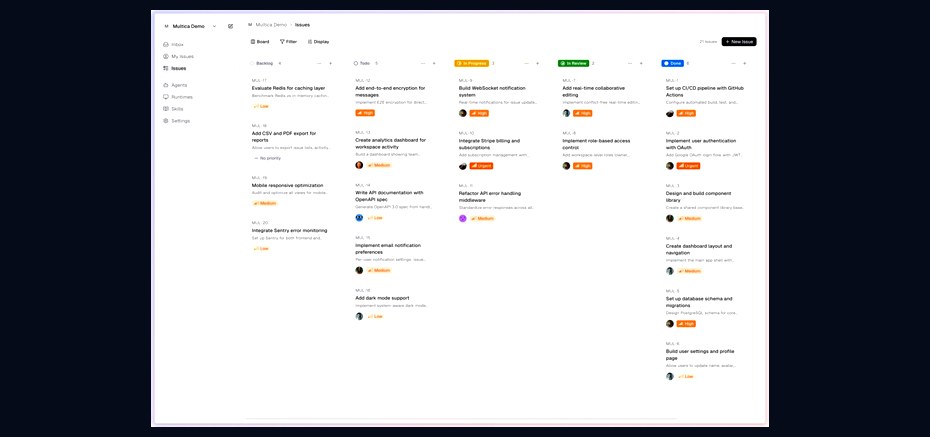Open Add end-to-end encryption issue
The image size is (930, 437).
click(x=390, y=91)
